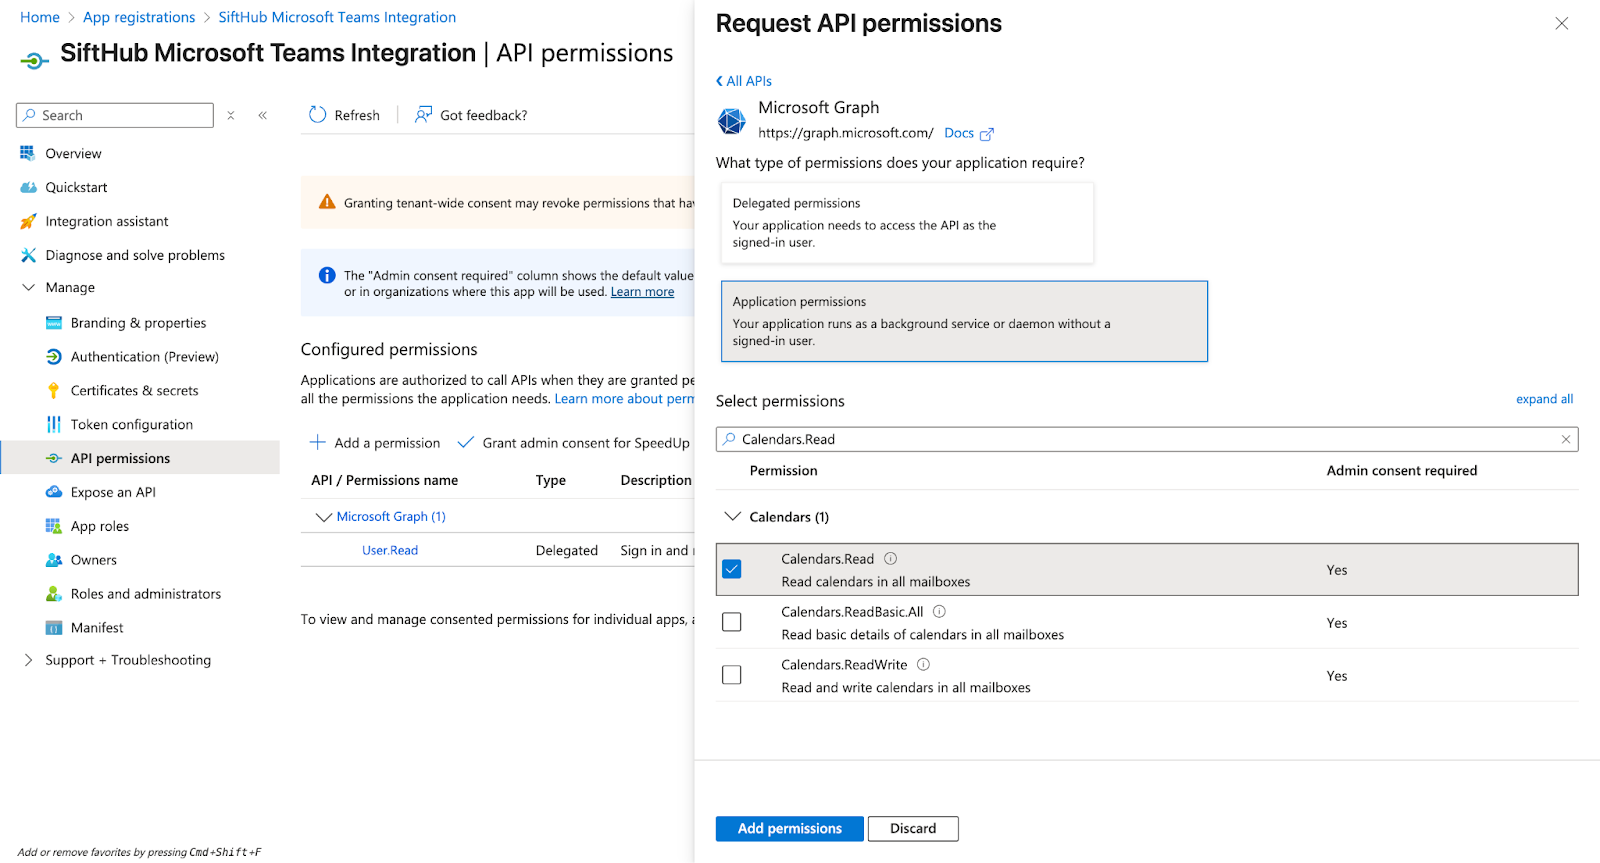Click info icon beside Calendars.ReadBasic.All

[939, 612]
